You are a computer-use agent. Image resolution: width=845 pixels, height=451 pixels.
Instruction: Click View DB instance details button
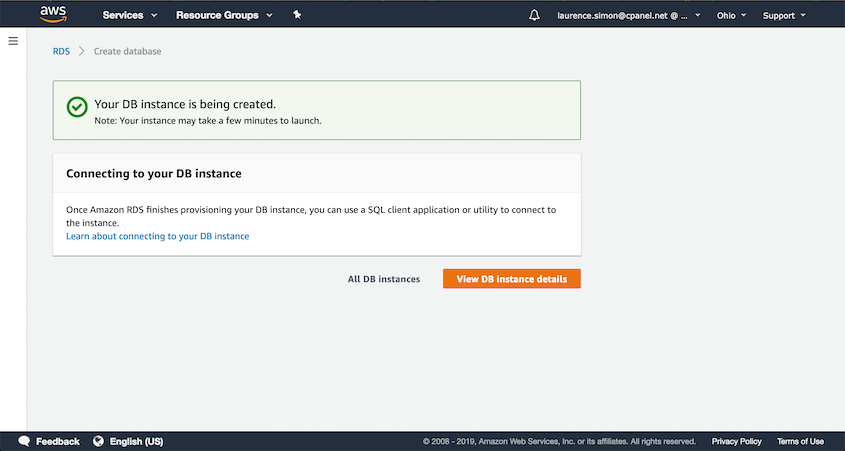pos(511,279)
